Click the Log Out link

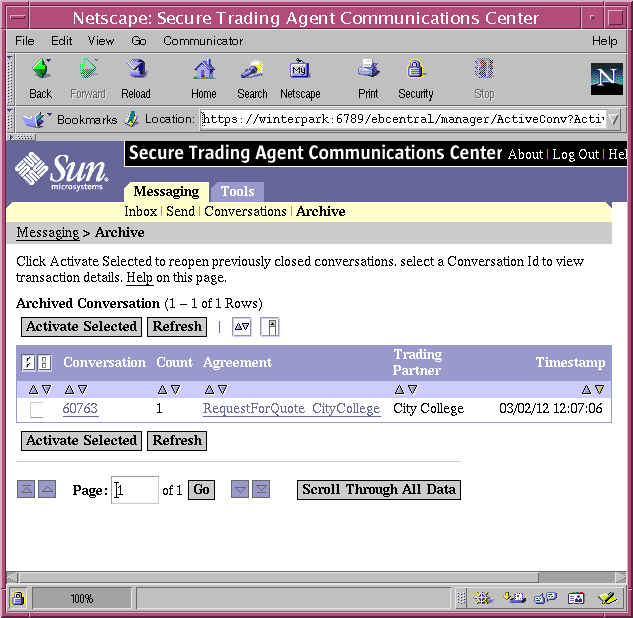[575, 154]
